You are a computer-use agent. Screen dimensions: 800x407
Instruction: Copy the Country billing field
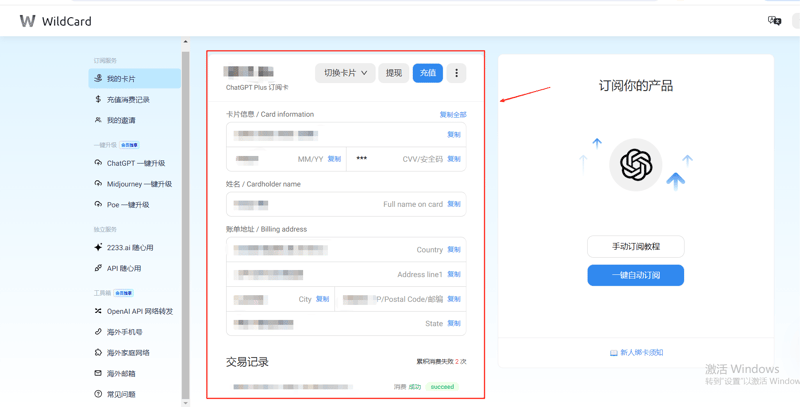[x=454, y=249]
